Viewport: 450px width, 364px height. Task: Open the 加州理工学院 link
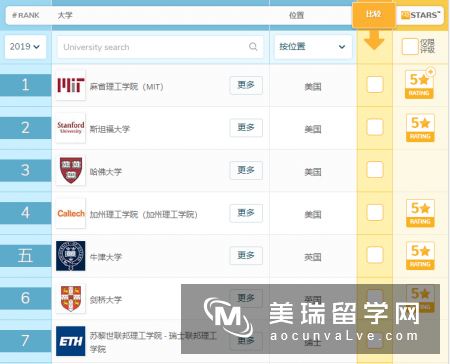pyautogui.click(x=144, y=215)
